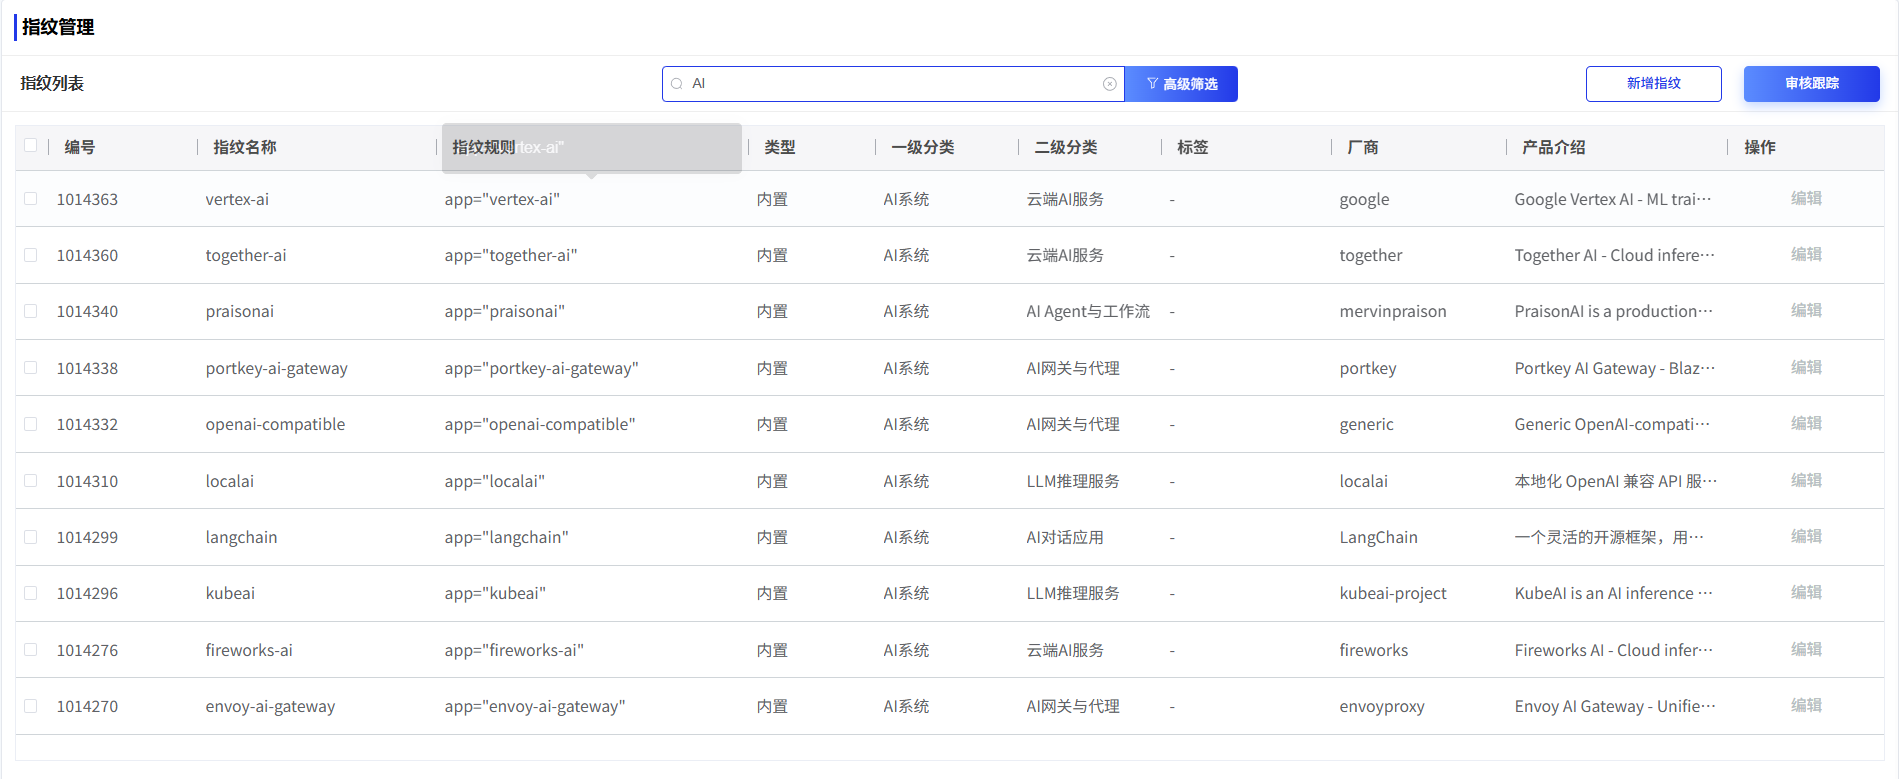This screenshot has width=1899, height=779.
Task: Click fingerprint name vertex-ai
Action: tap(237, 199)
